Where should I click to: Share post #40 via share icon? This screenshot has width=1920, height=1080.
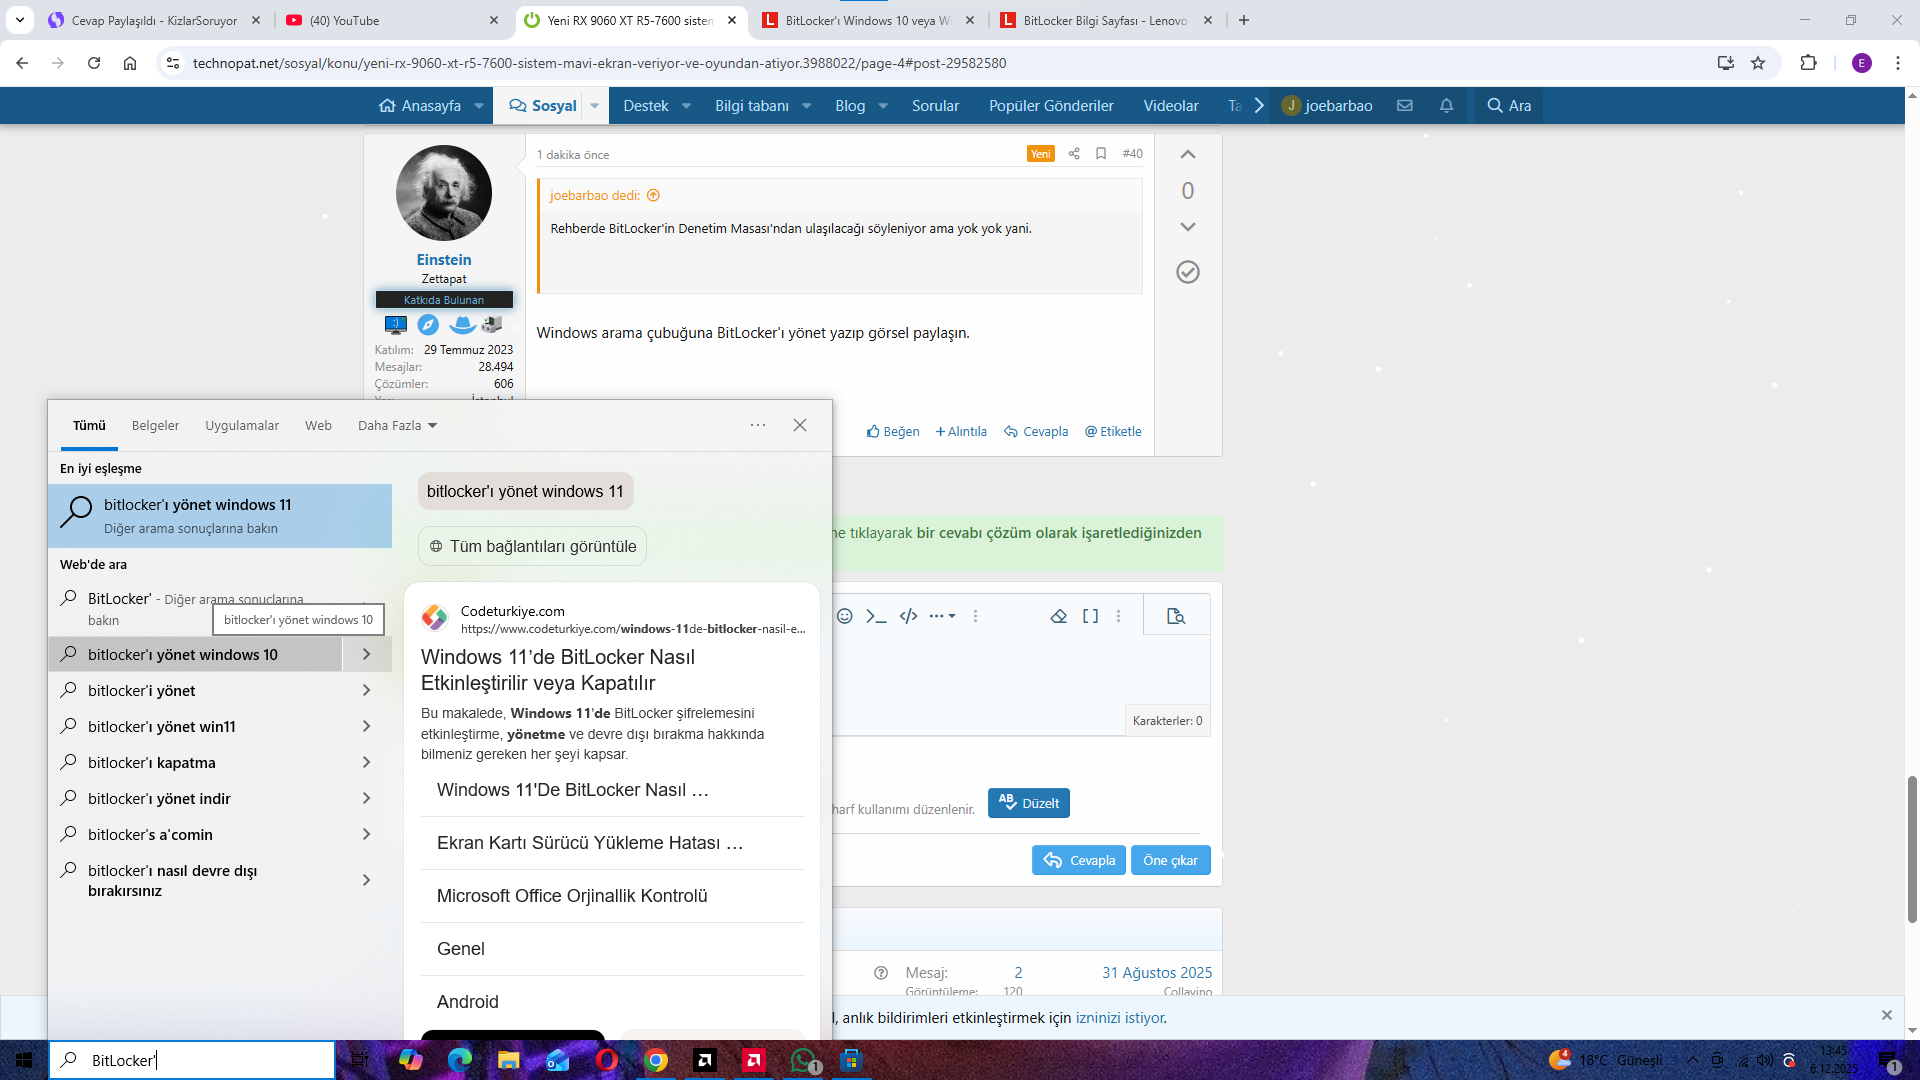(x=1074, y=153)
